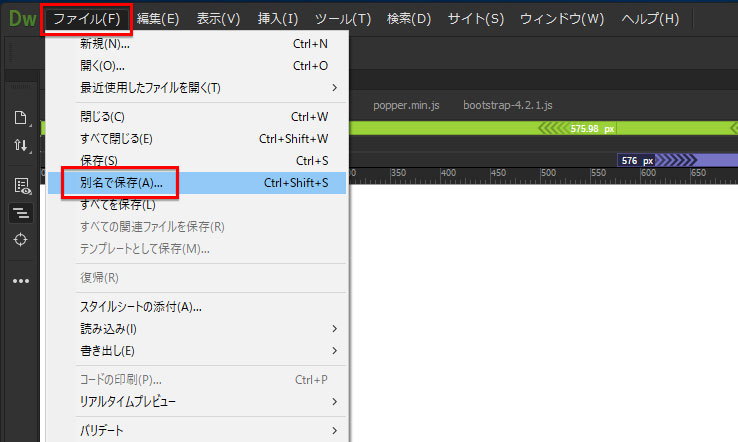
Task: Turn on Inspect mode crosshair icon
Action: click(x=20, y=240)
